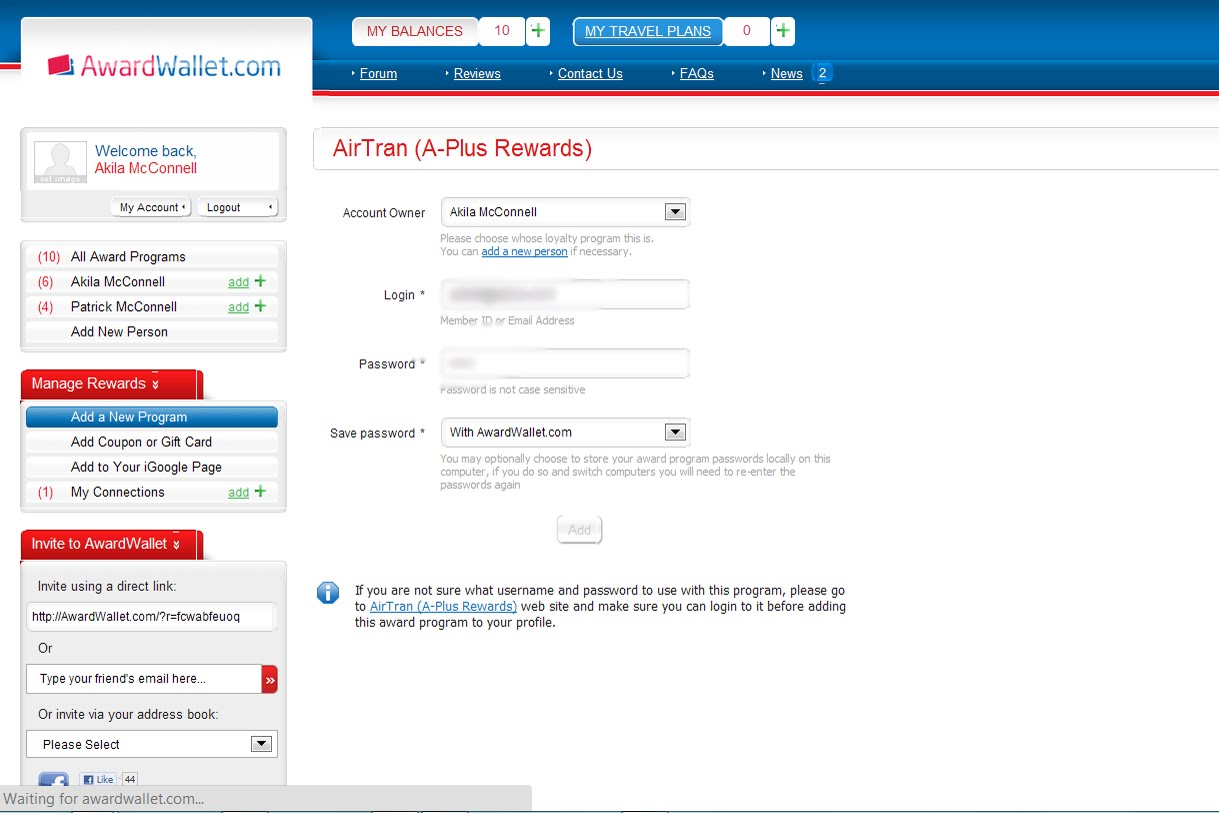1219x813 pixels.
Task: Open the Reviews page
Action: pyautogui.click(x=477, y=73)
